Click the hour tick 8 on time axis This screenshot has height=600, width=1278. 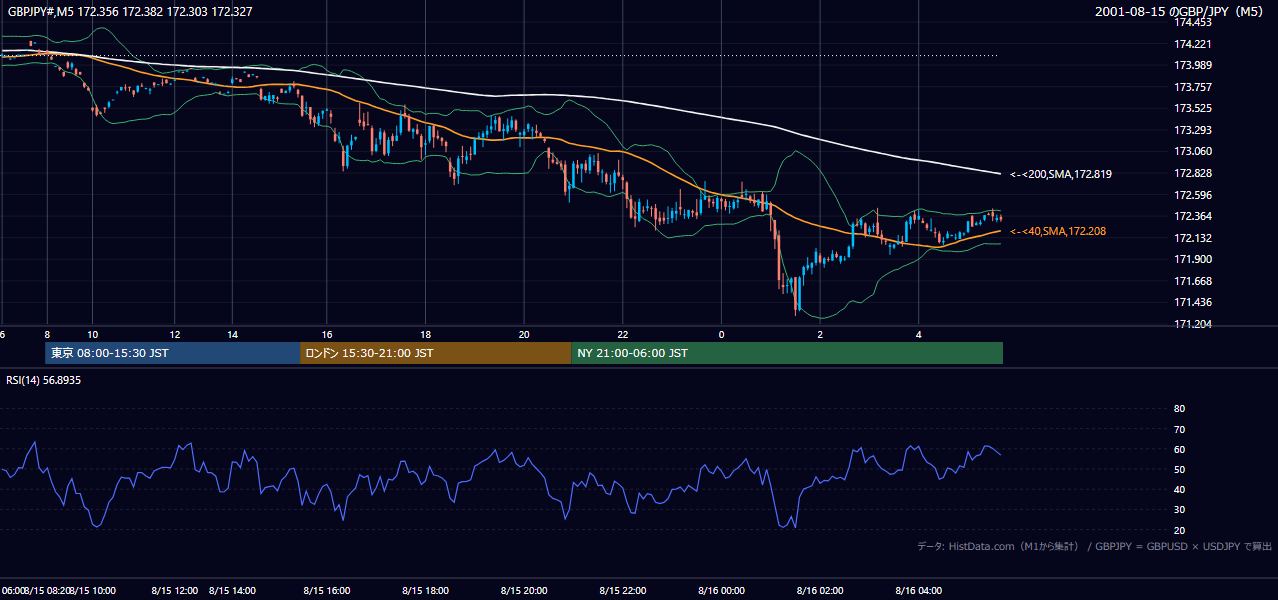tap(46, 334)
